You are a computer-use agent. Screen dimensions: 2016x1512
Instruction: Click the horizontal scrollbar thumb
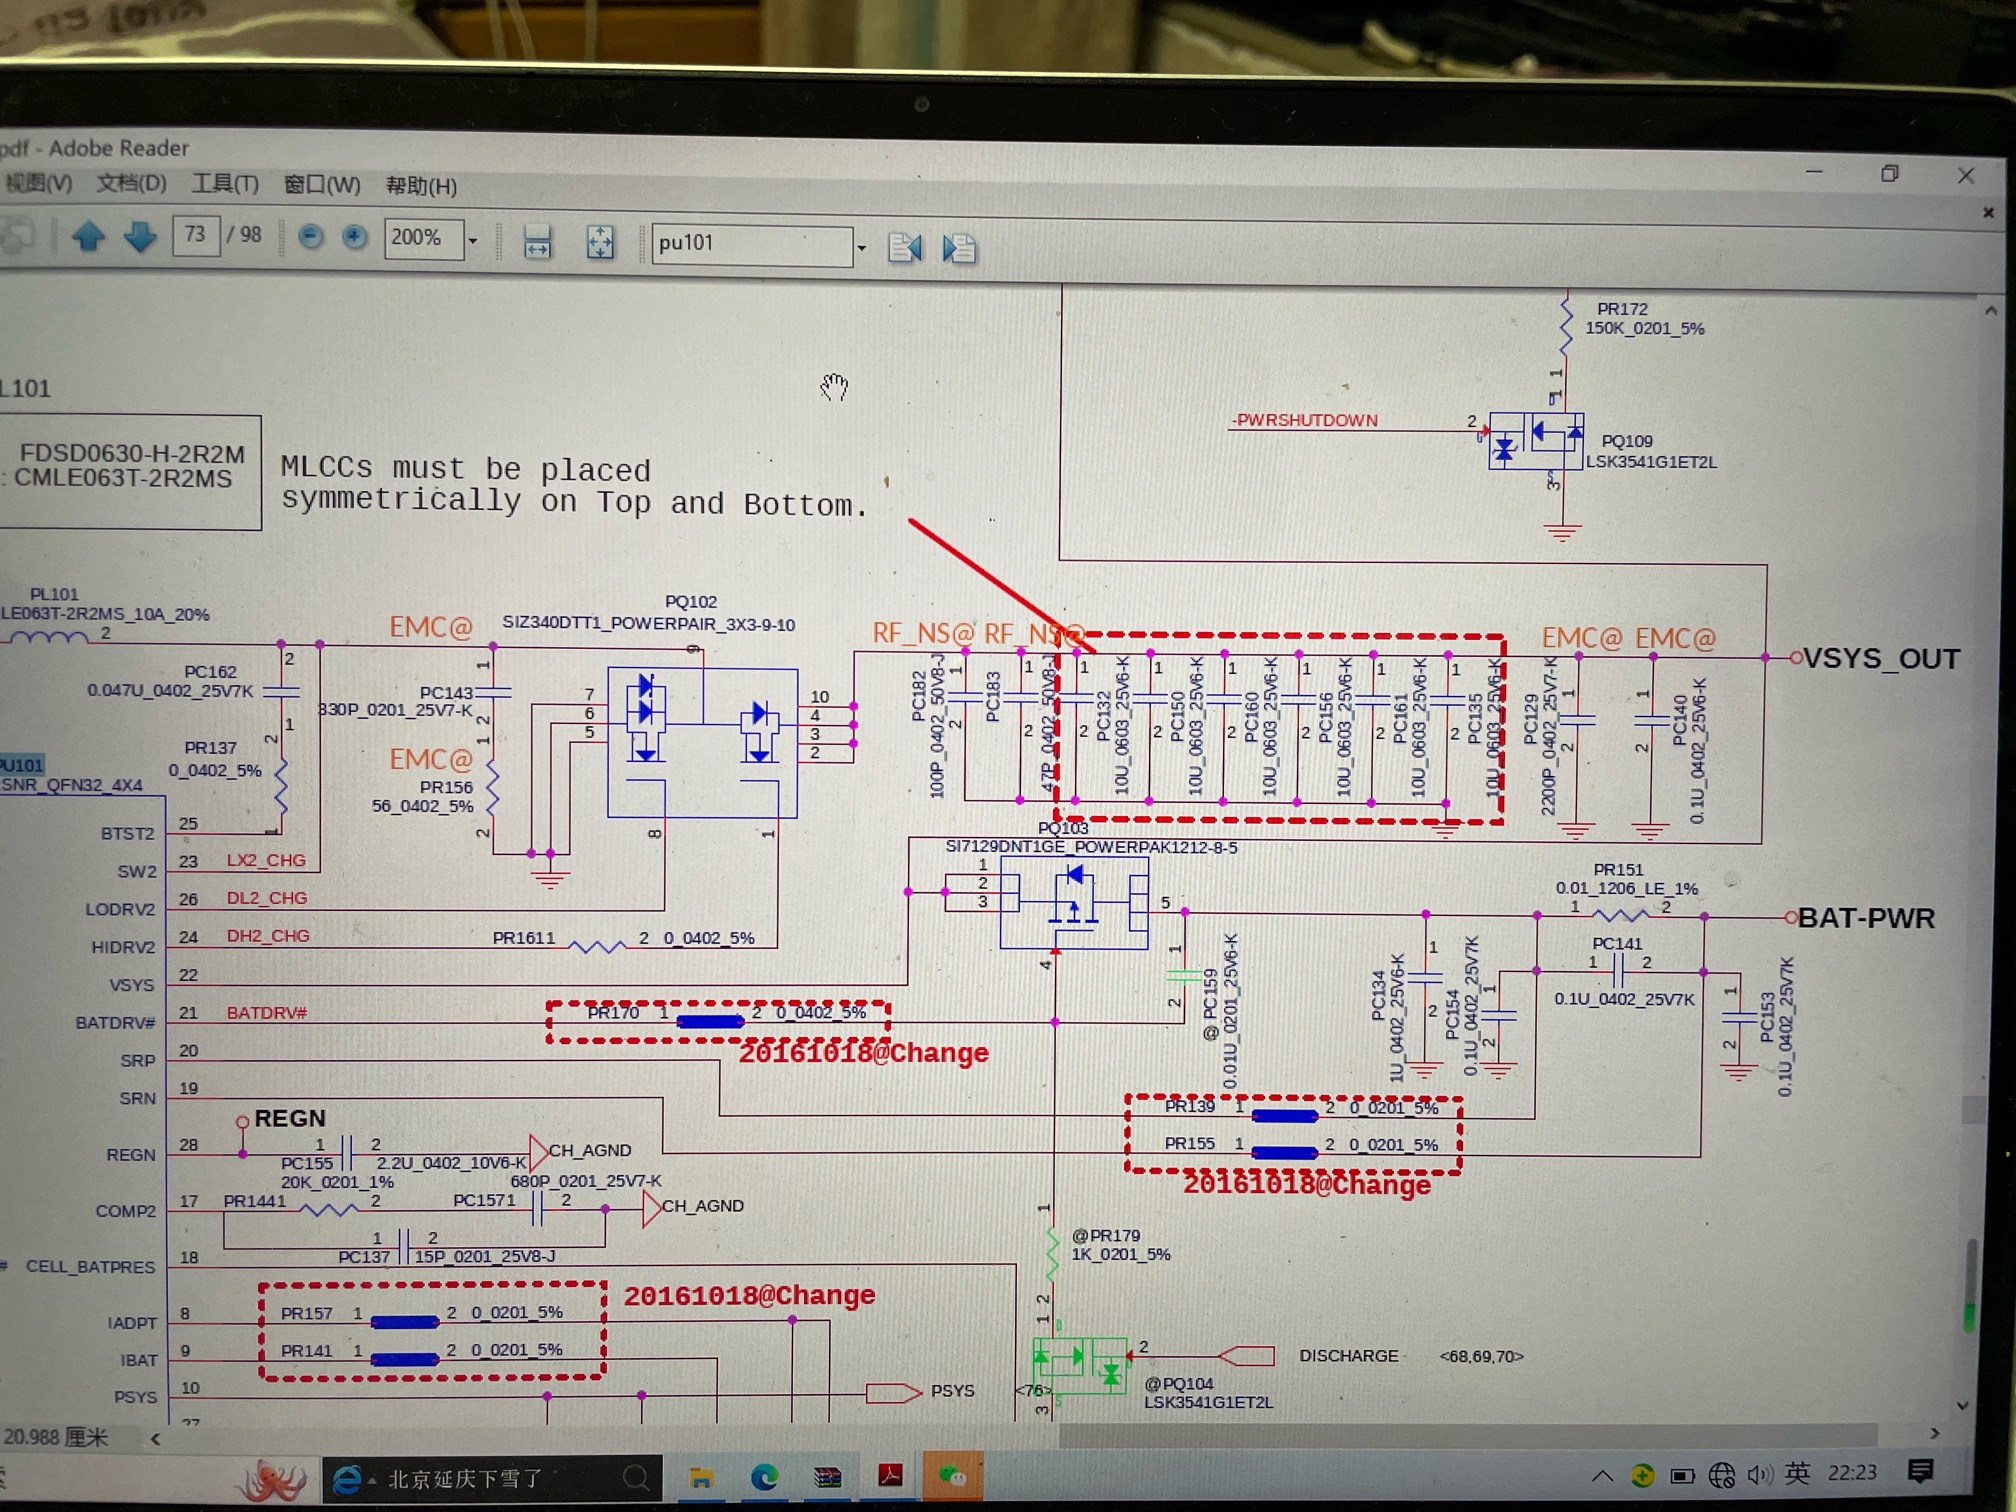tap(1467, 1435)
